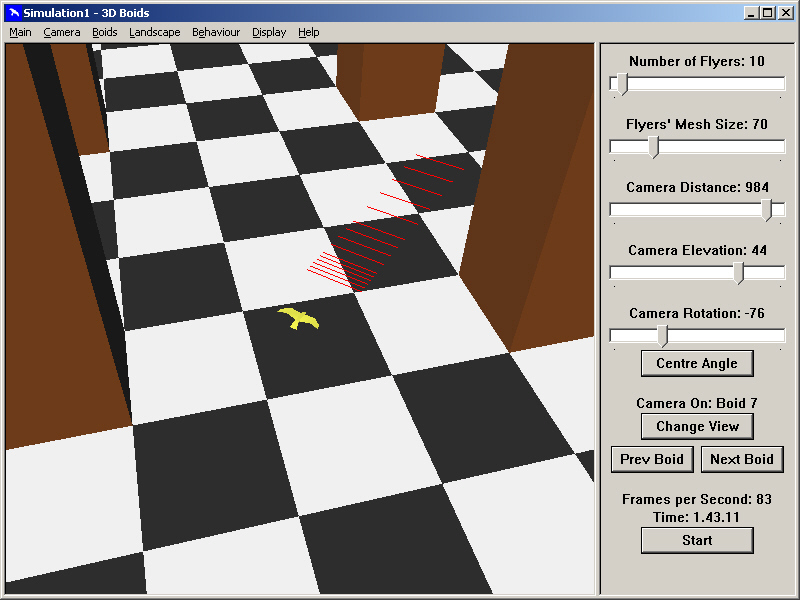Click the Change View button
Screen dimensions: 800x600
pos(697,427)
